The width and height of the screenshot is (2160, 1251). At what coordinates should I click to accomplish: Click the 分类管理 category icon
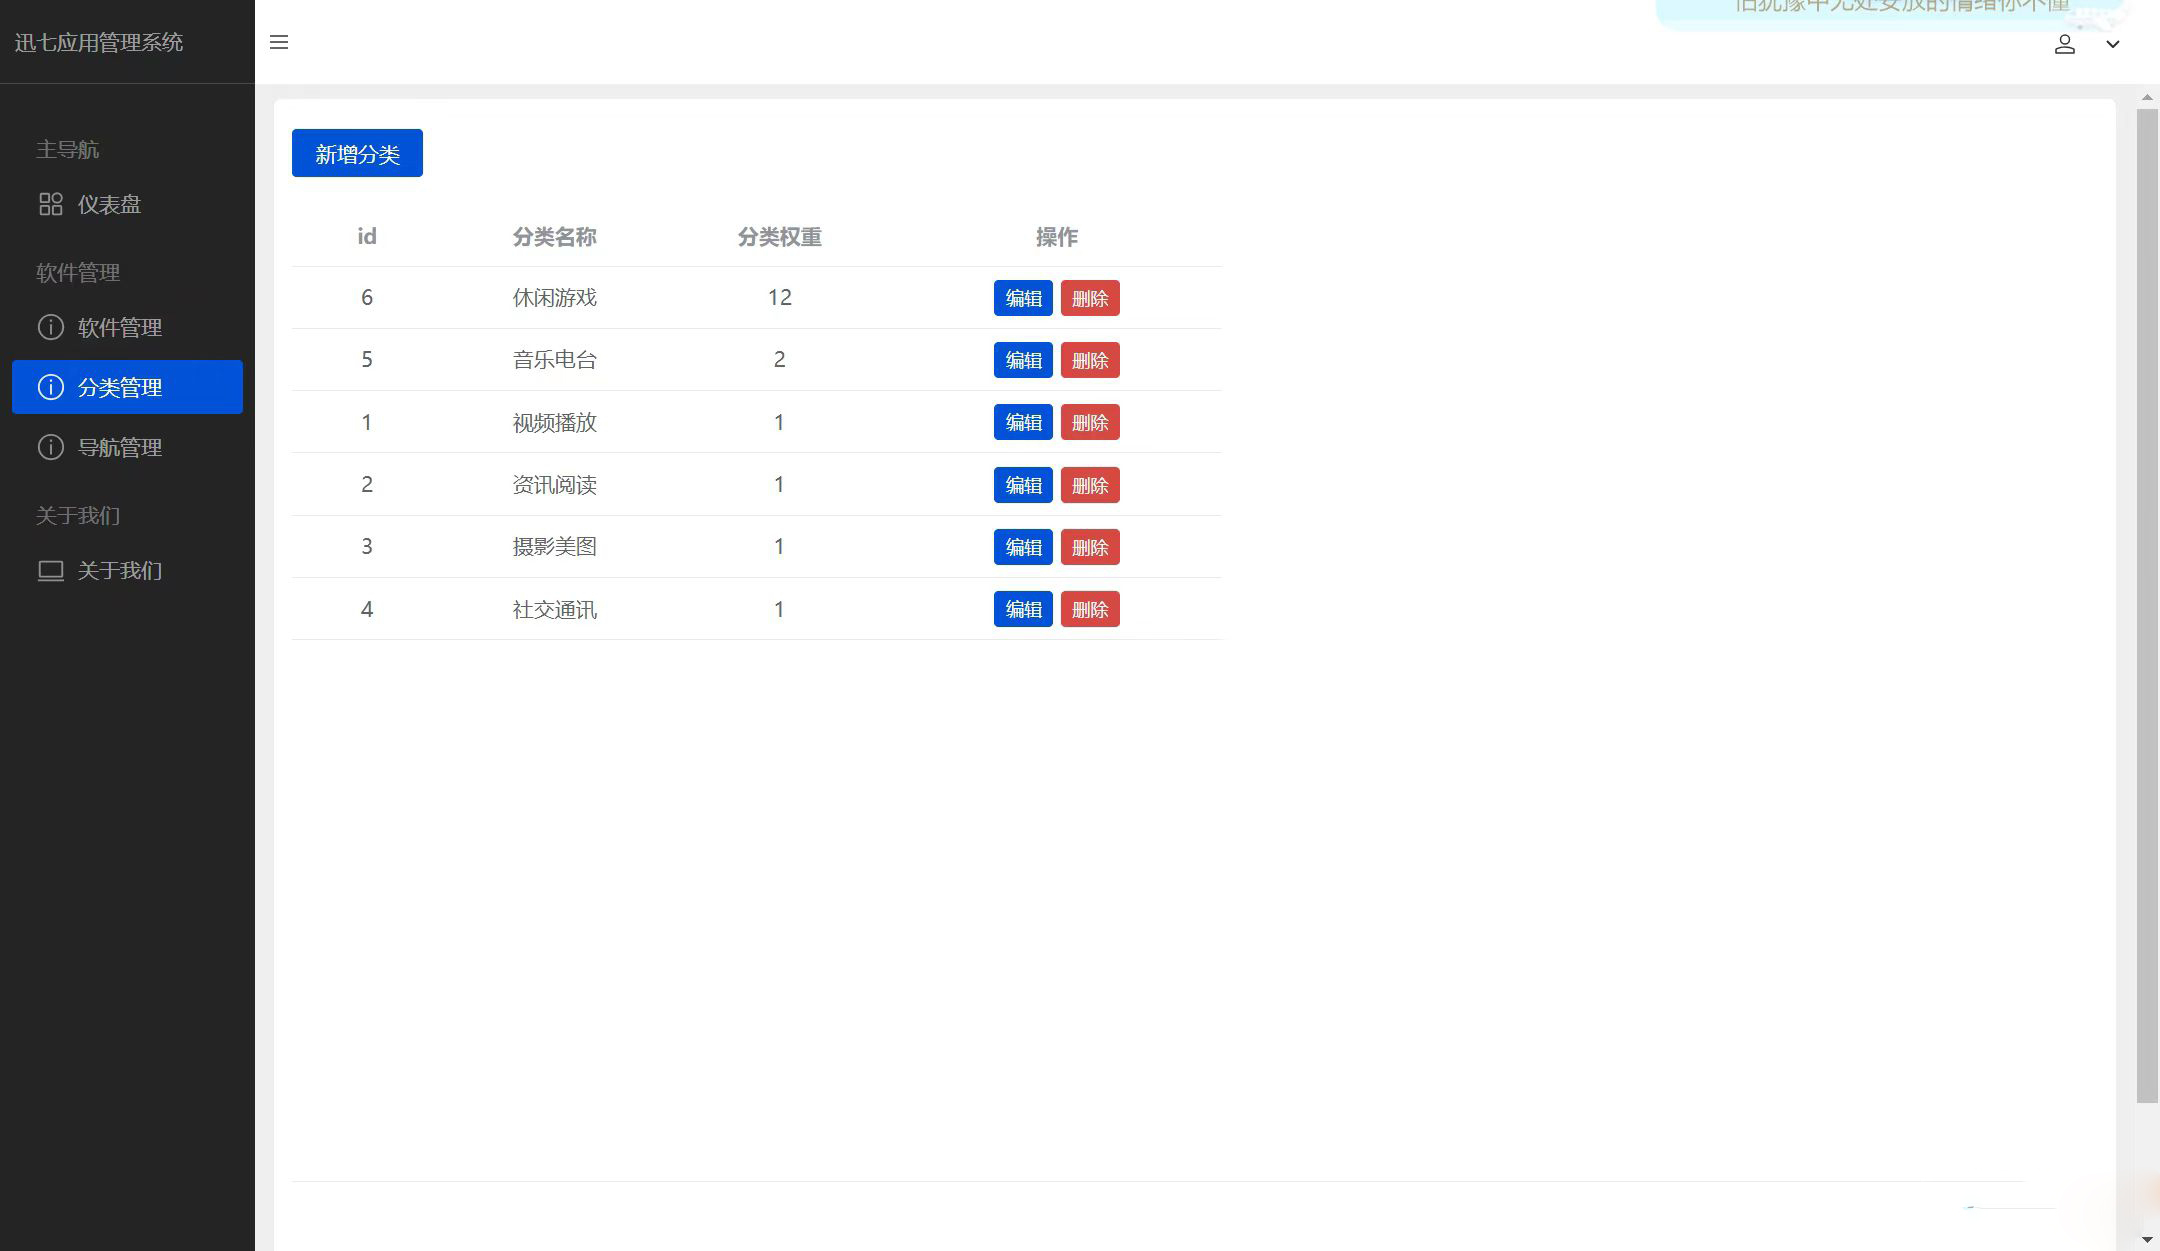pyautogui.click(x=48, y=387)
